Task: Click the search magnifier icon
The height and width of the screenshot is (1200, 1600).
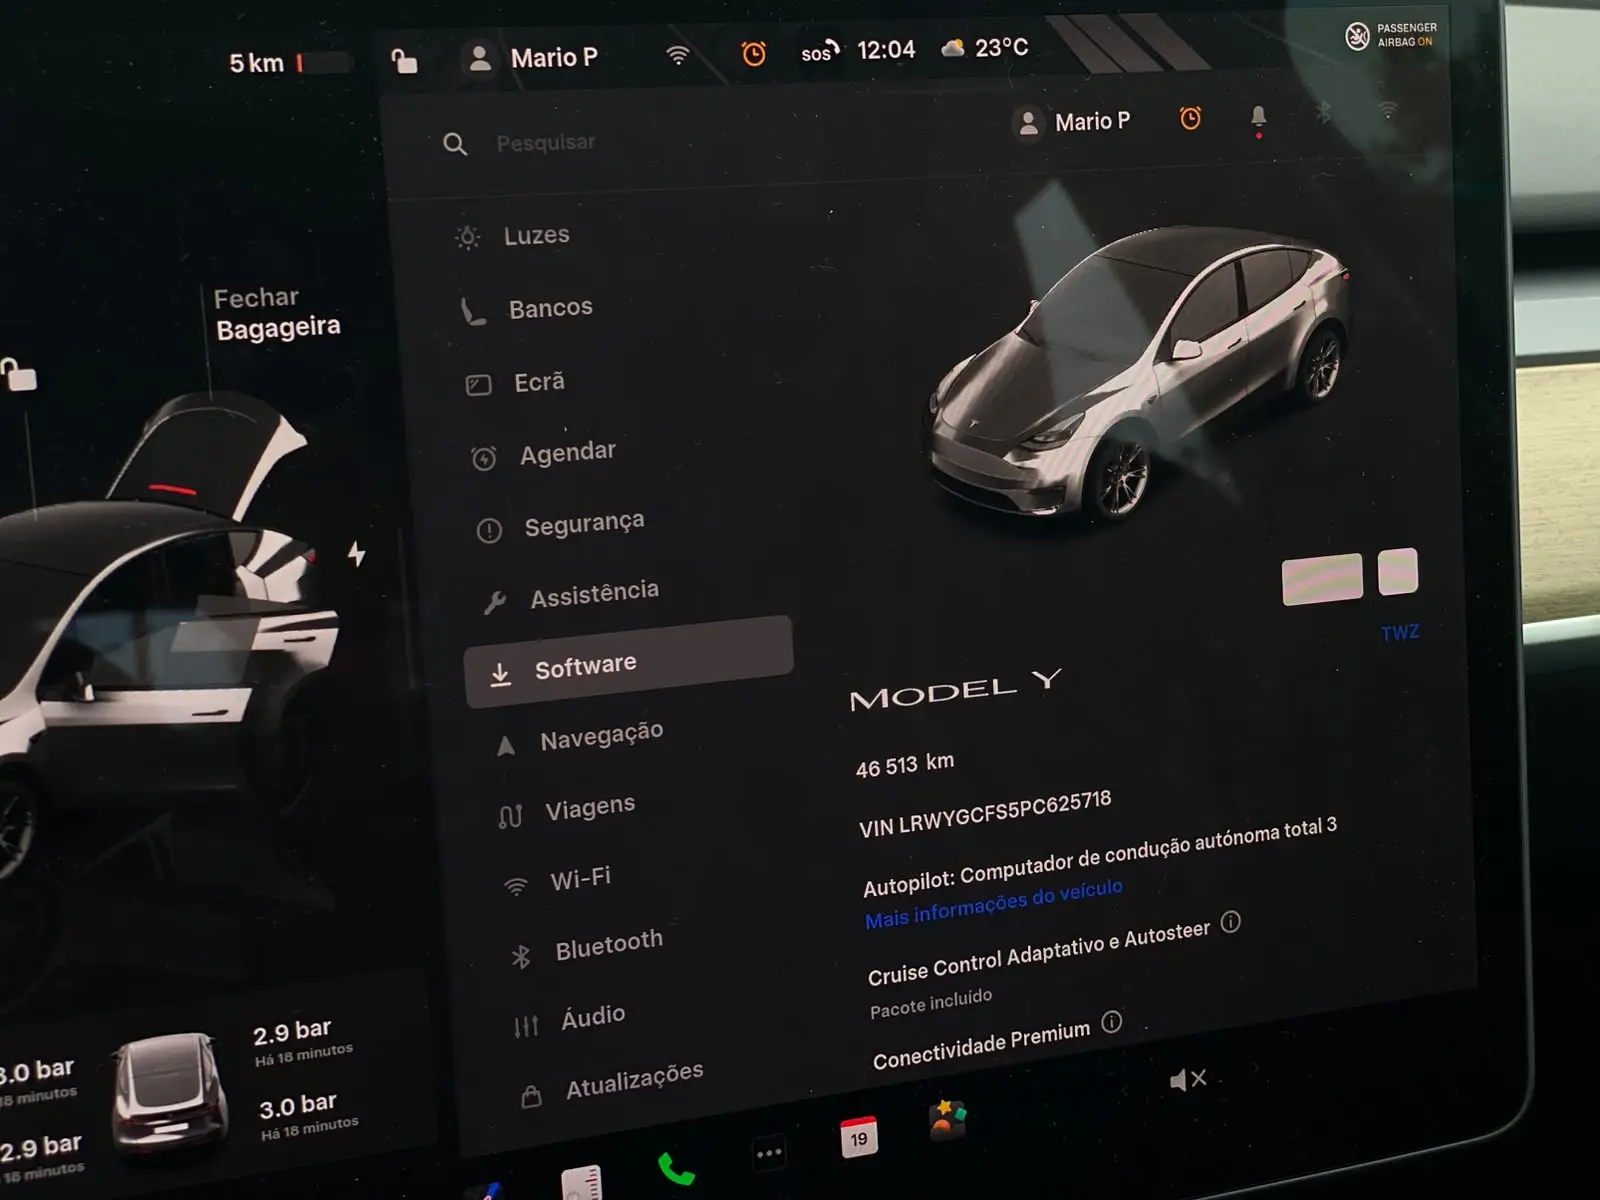Action: tap(455, 144)
